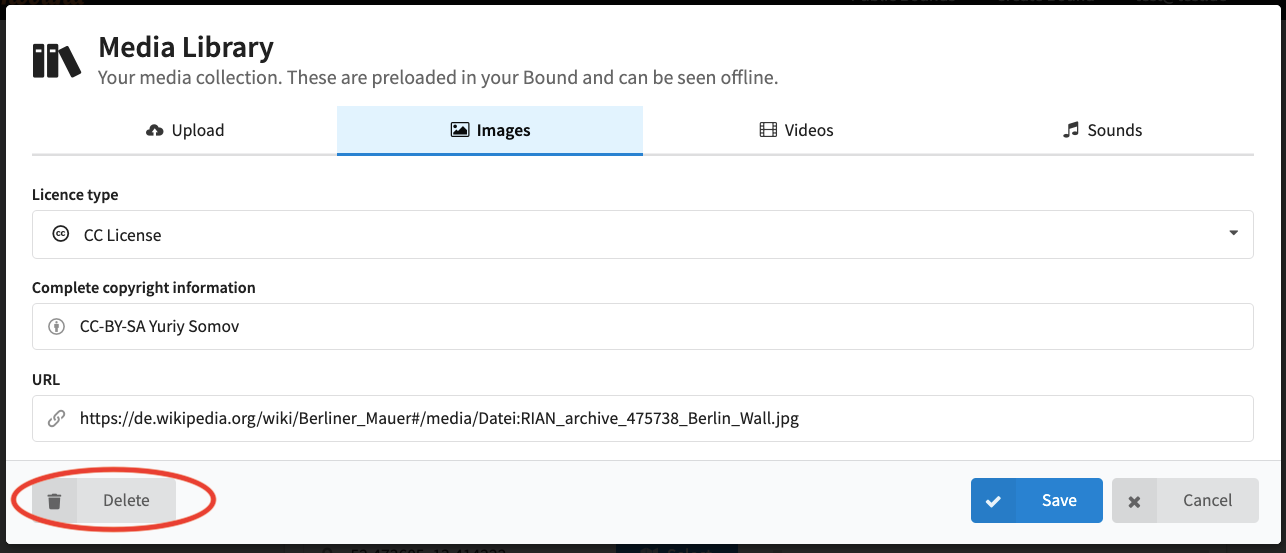
Task: Go to the Sounds tab
Action: click(1101, 130)
